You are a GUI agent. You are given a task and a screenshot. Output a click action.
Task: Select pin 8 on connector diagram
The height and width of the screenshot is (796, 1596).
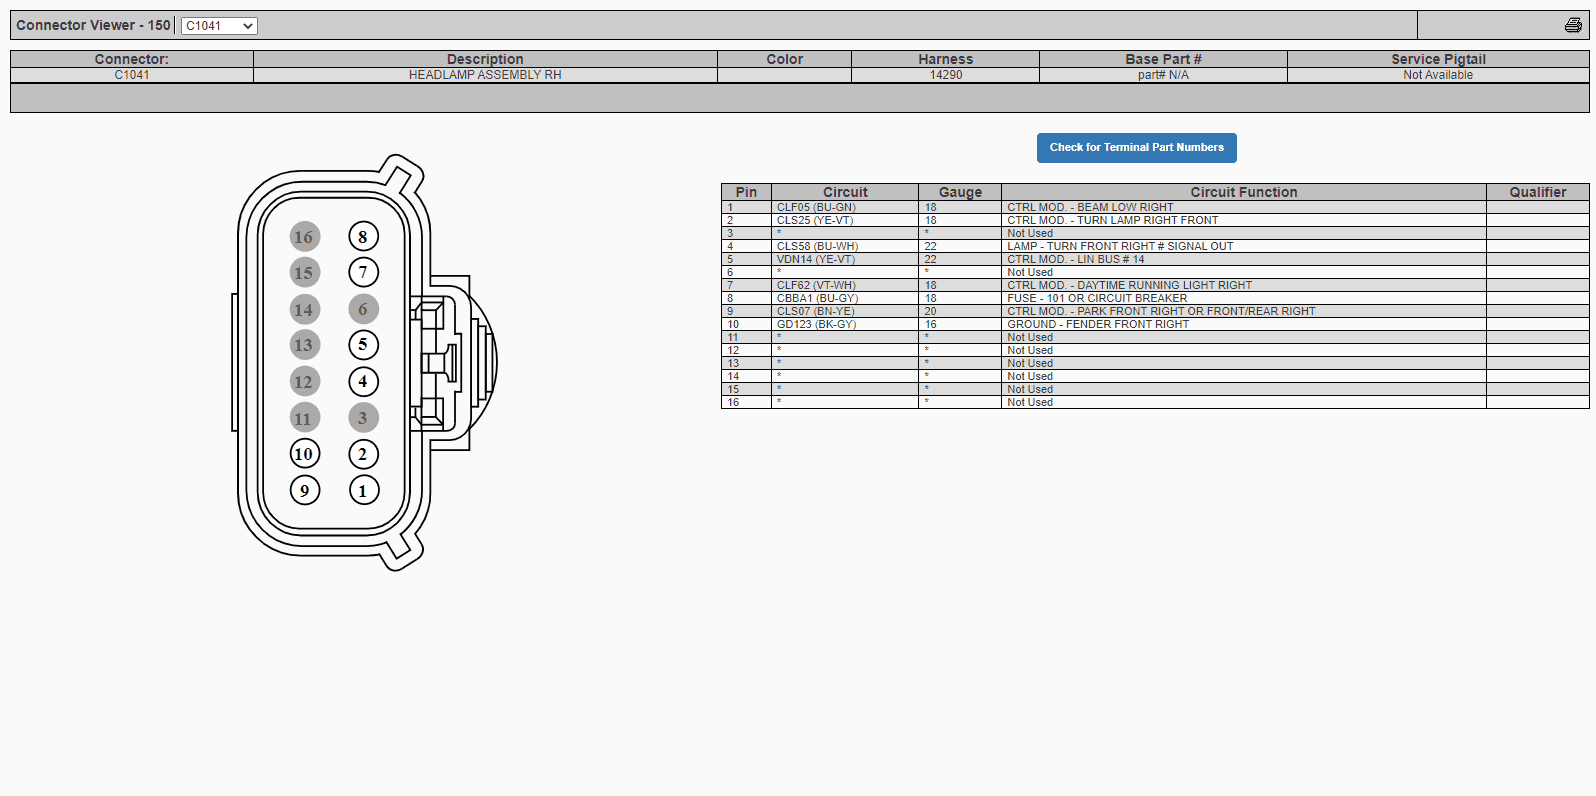click(363, 237)
